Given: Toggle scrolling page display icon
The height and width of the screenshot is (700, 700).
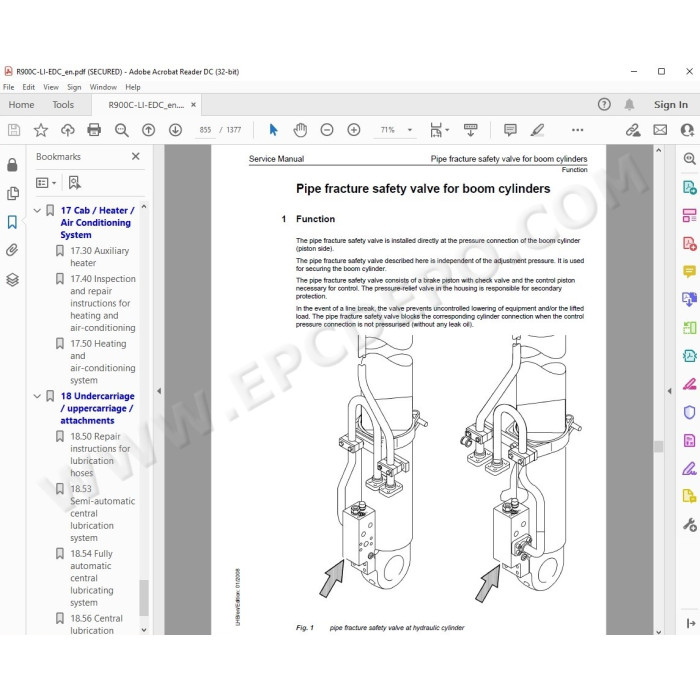Looking at the screenshot, I should 471,130.
